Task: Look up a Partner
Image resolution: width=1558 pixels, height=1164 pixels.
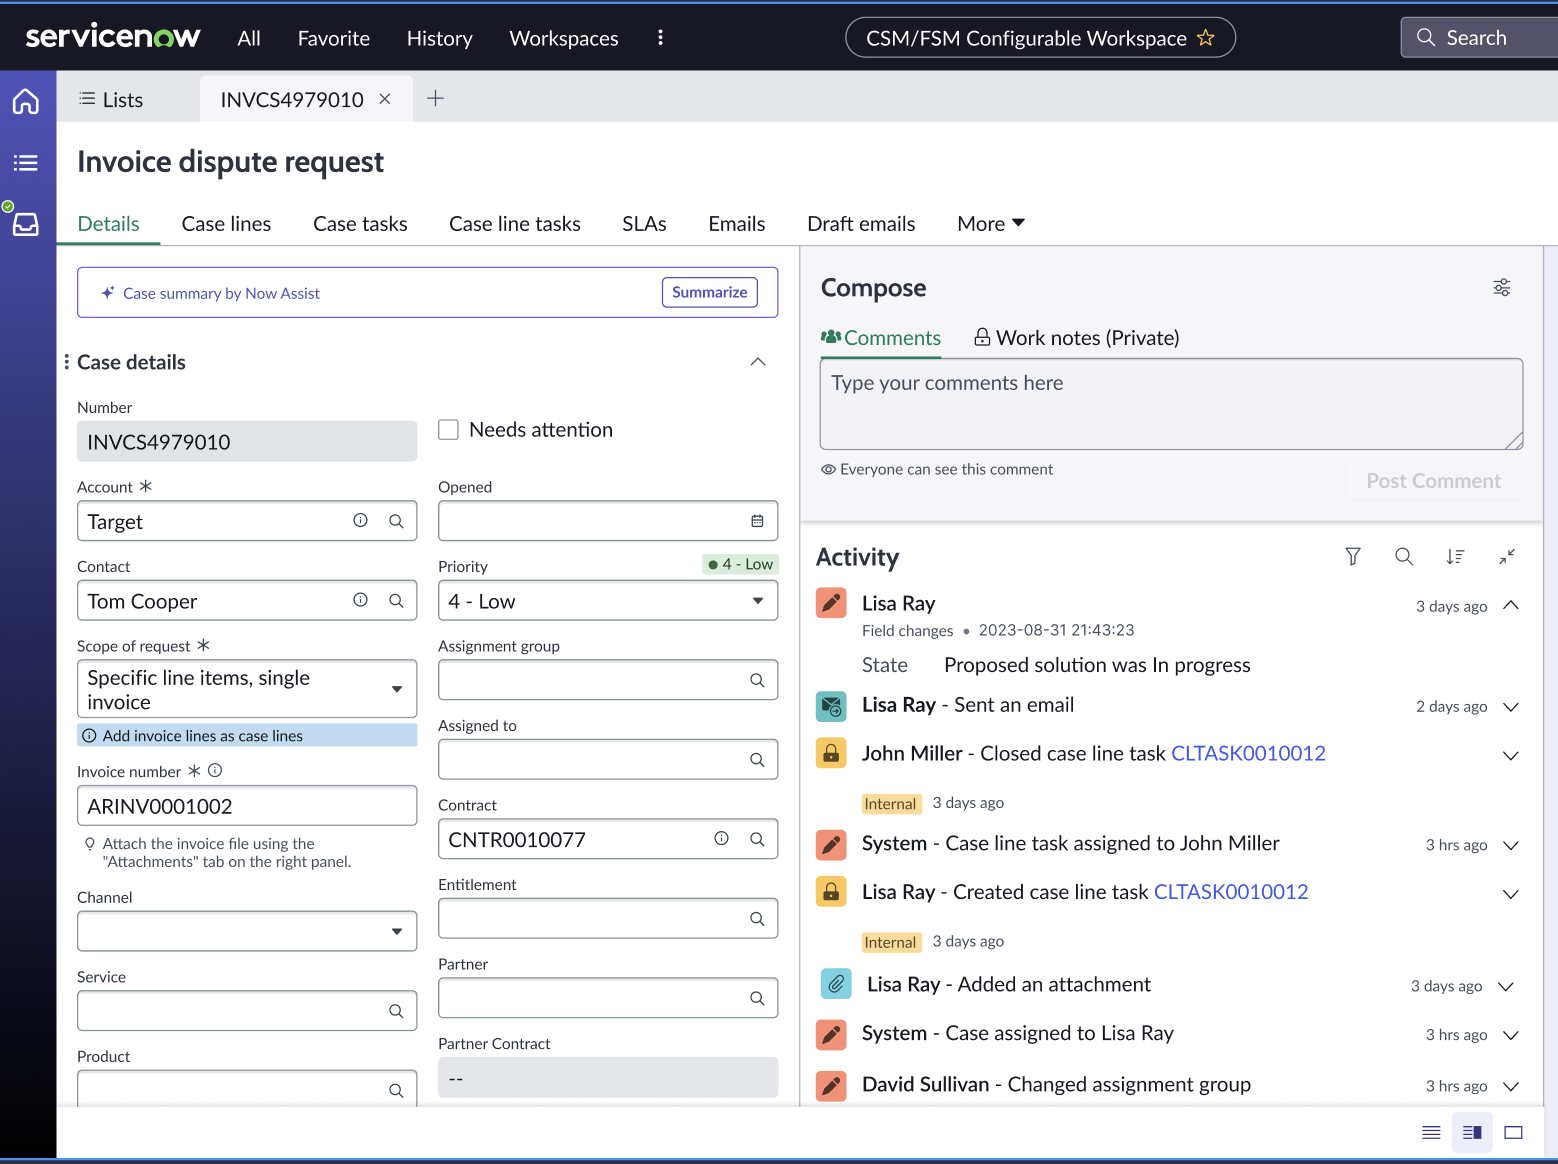Action: [x=757, y=998]
